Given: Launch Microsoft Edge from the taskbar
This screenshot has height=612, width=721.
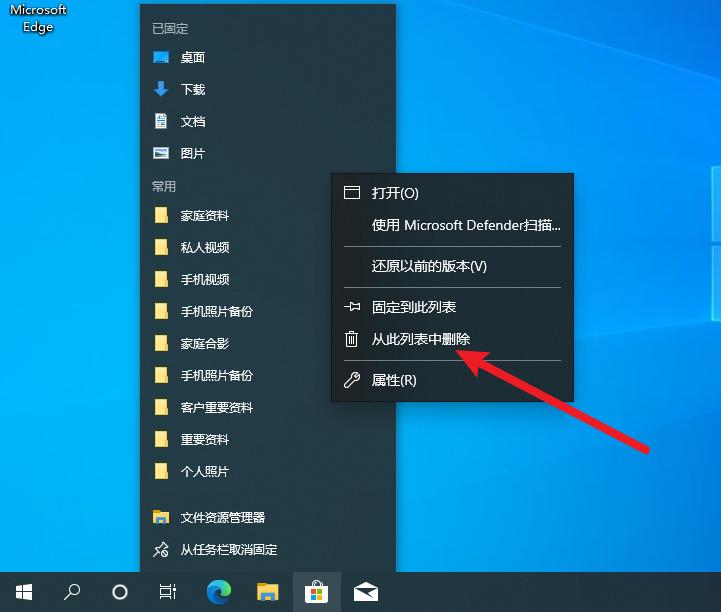Looking at the screenshot, I should (218, 592).
